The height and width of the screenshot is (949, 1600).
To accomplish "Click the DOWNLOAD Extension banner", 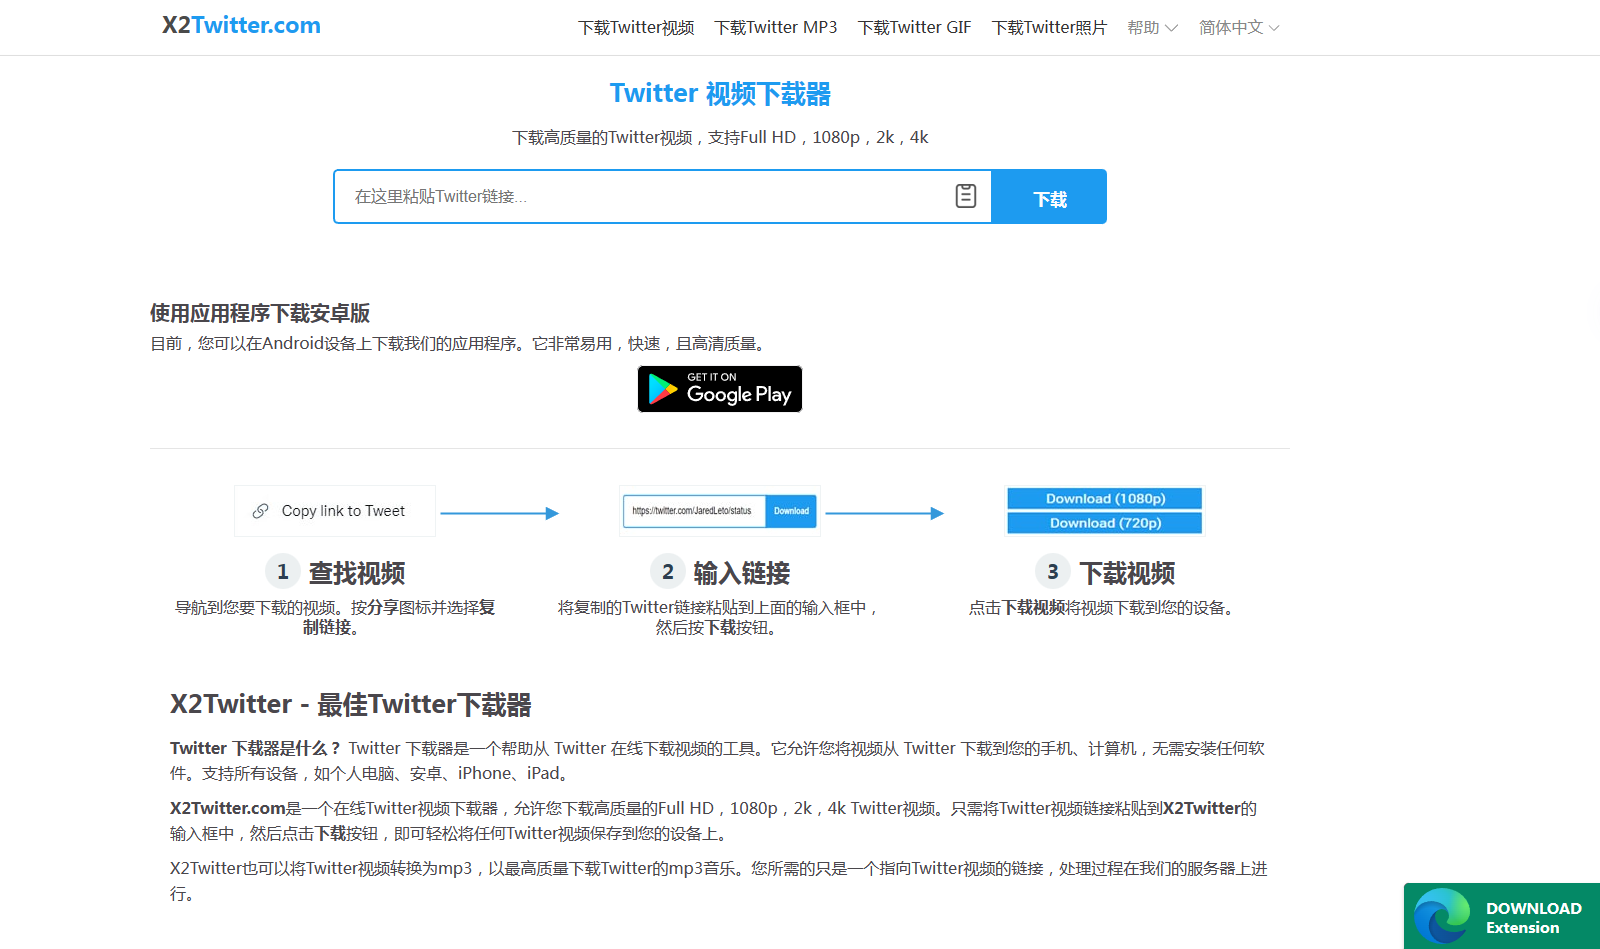I will [x=1502, y=916].
